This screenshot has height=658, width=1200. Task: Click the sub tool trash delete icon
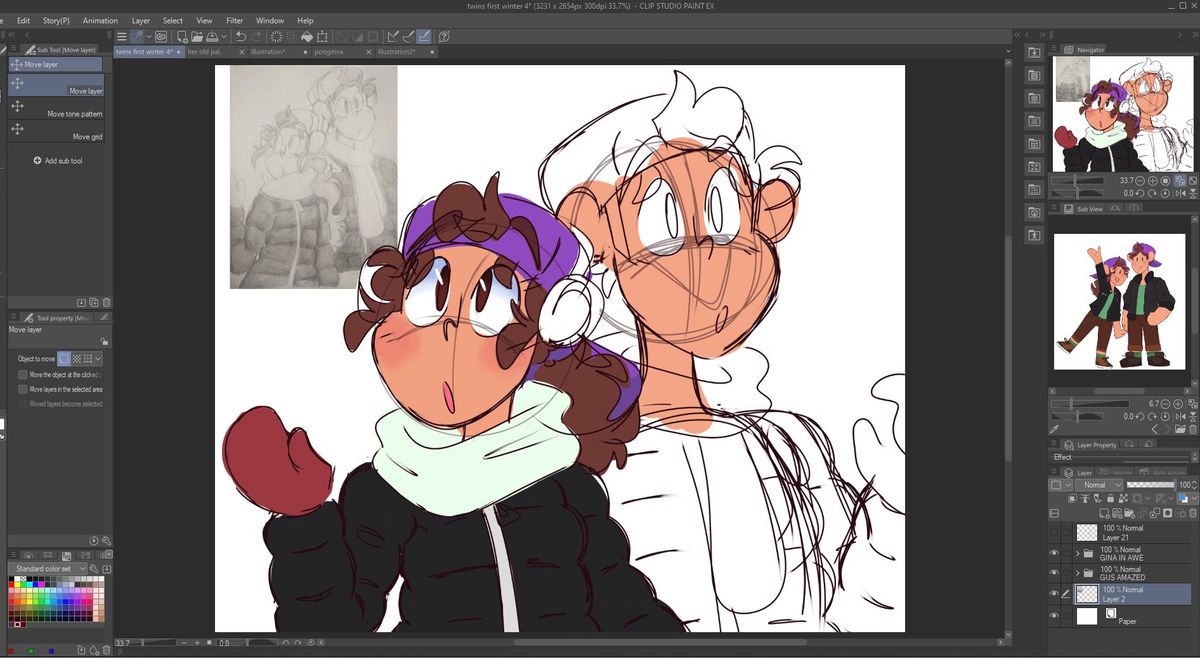click(106, 302)
